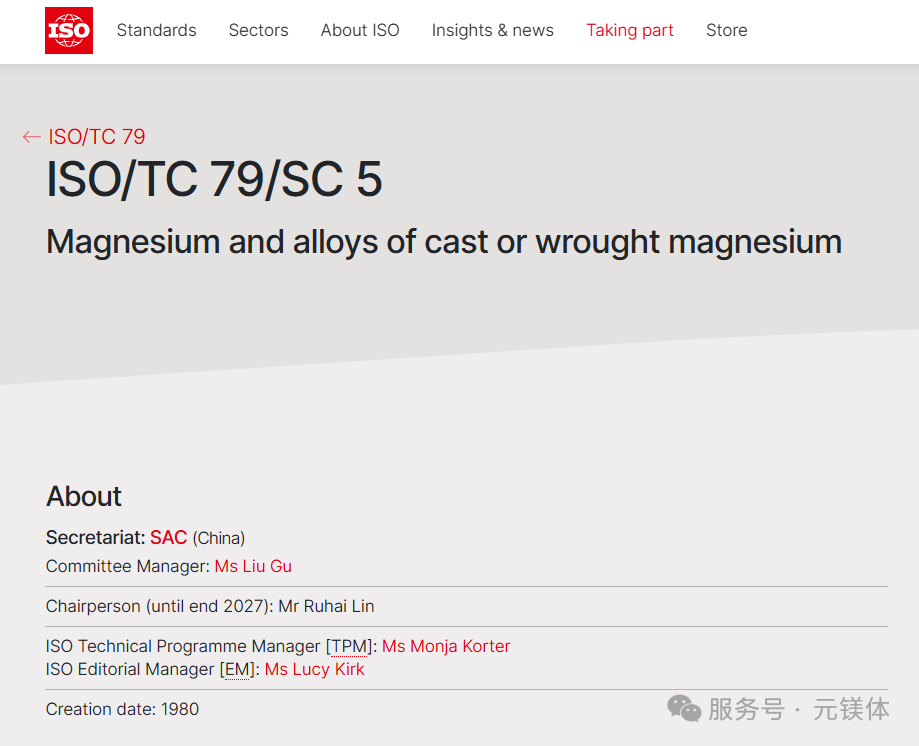The height and width of the screenshot is (746, 919).
Task: Click the Magnesium and alloys subtitle
Action: pos(444,241)
